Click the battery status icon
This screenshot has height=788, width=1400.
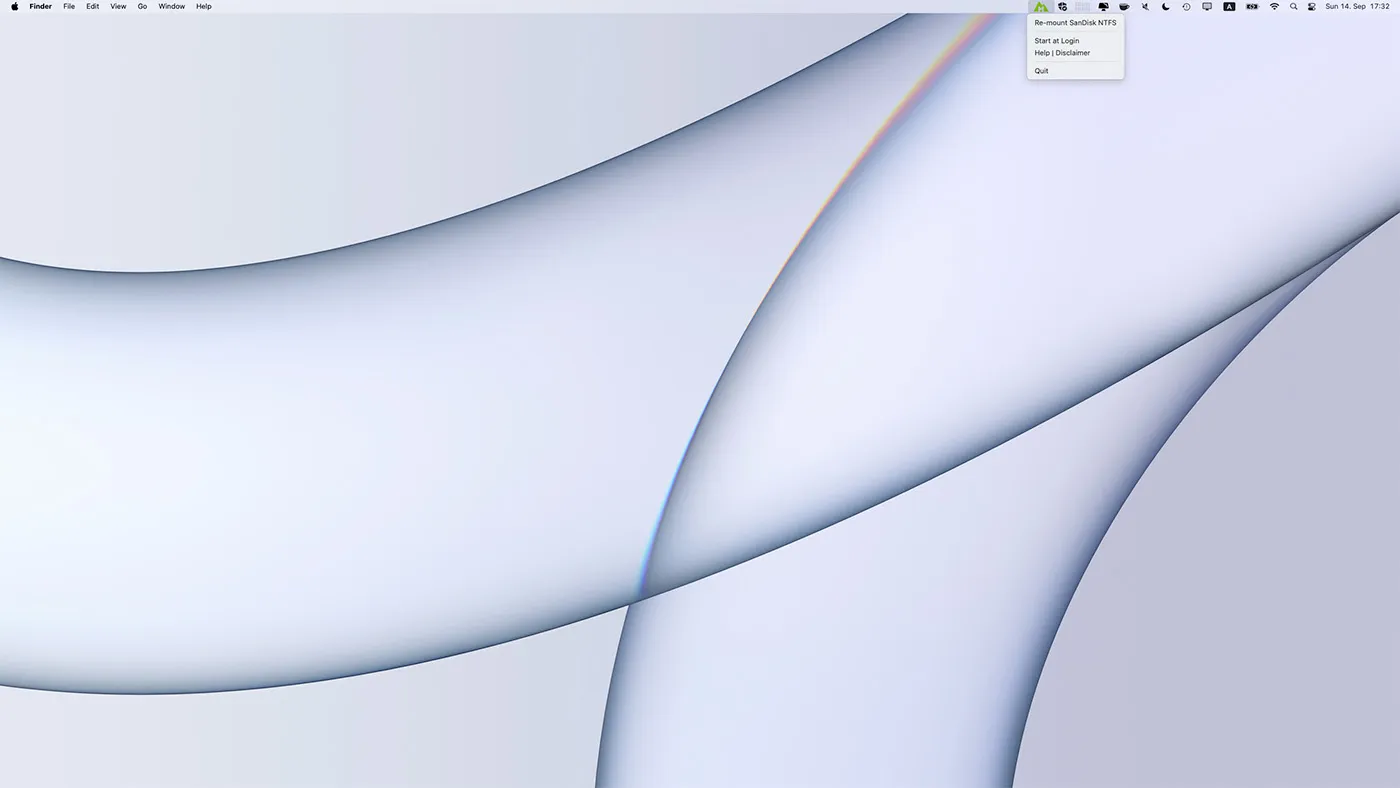point(1252,7)
